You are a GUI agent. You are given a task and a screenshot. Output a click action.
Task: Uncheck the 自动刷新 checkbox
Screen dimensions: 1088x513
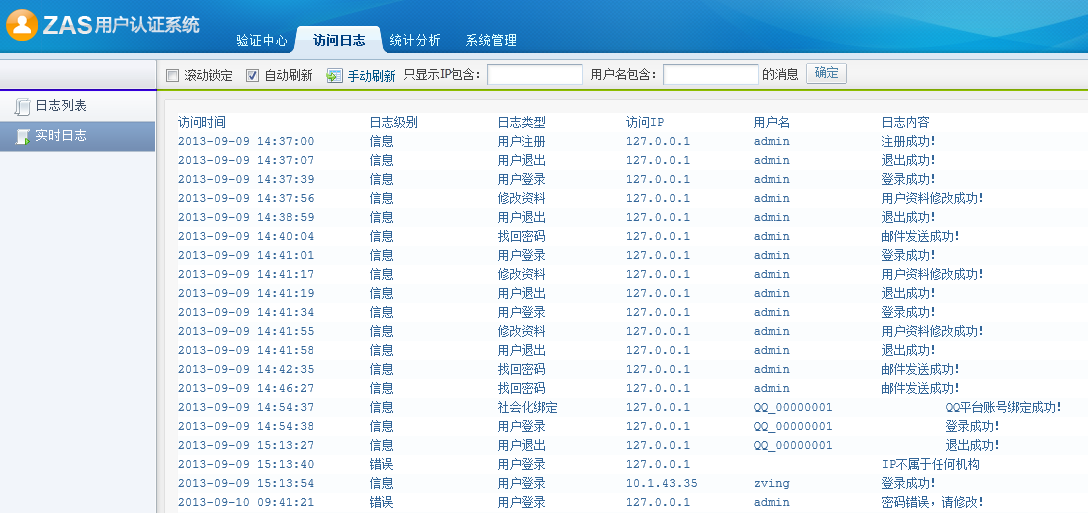[x=252, y=75]
